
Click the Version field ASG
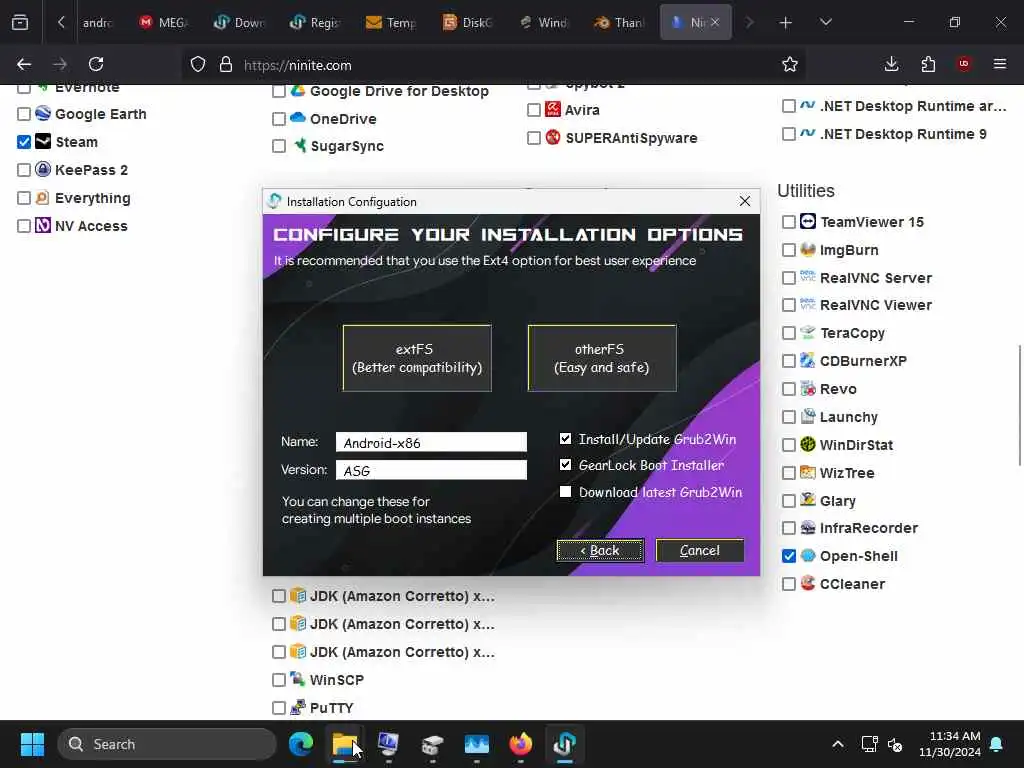431,470
